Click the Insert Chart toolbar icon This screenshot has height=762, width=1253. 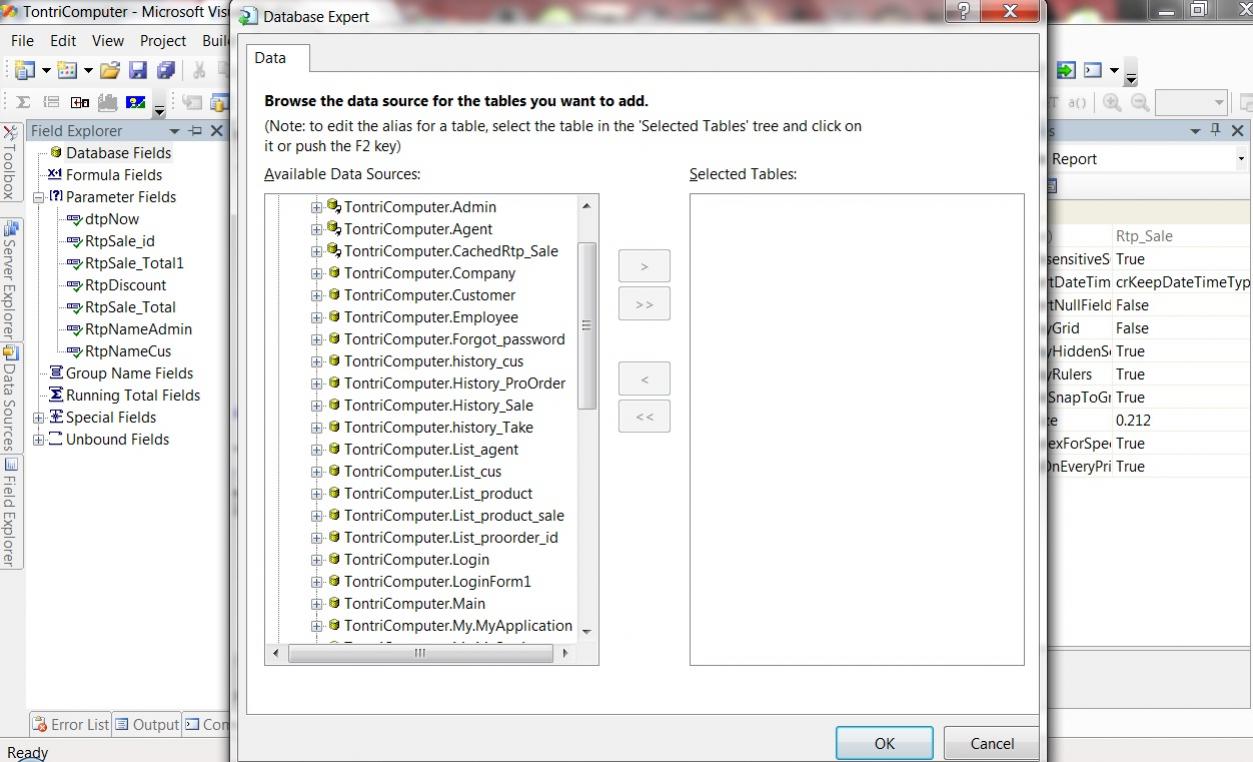coord(107,102)
